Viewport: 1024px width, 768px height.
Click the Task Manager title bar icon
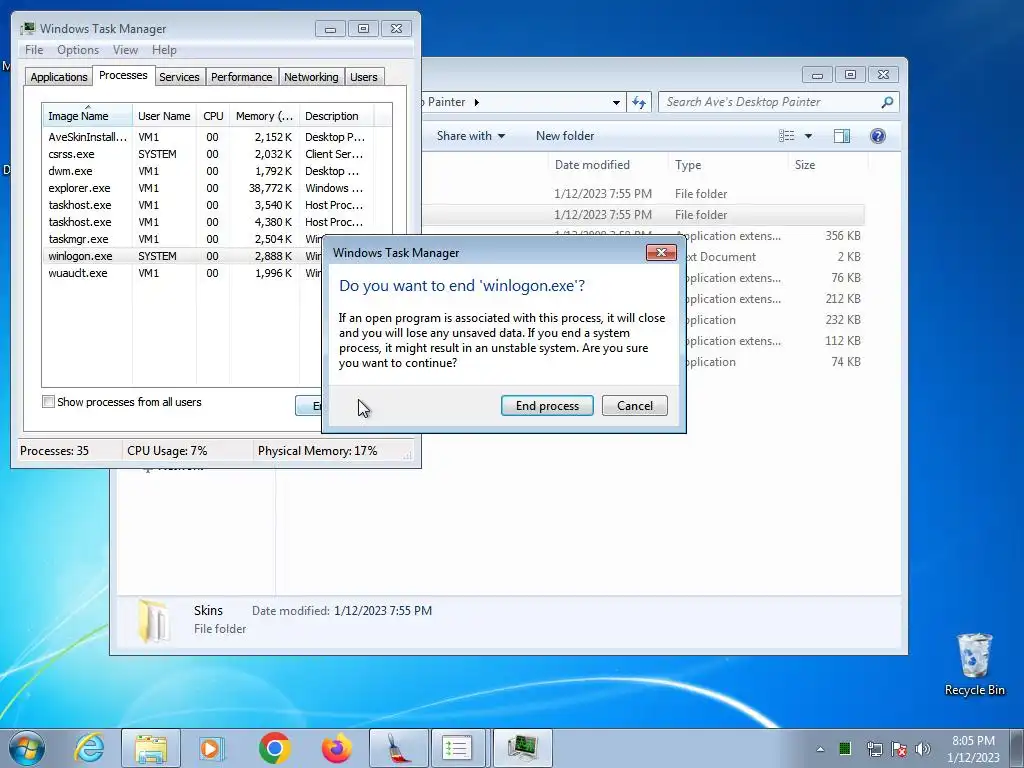[x=27, y=28]
